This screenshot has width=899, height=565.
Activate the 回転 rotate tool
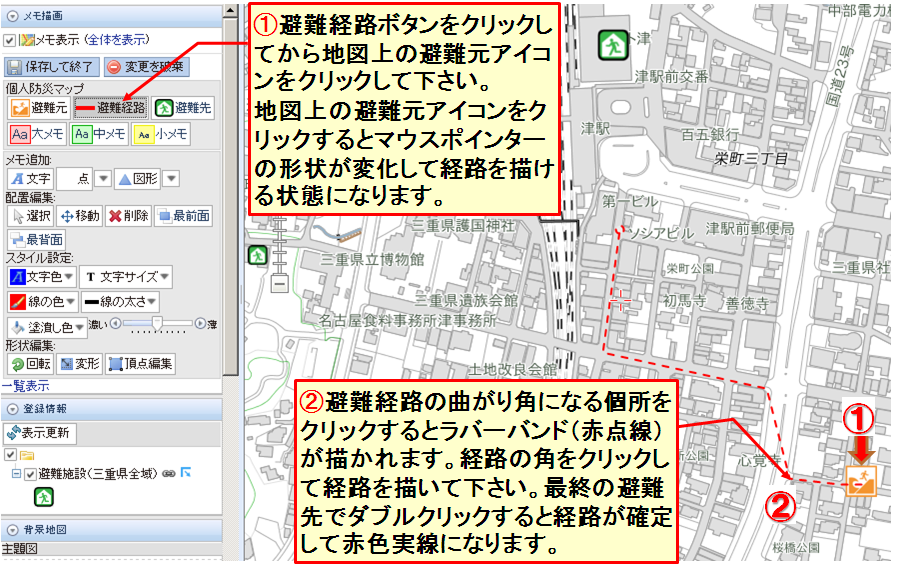pos(29,364)
